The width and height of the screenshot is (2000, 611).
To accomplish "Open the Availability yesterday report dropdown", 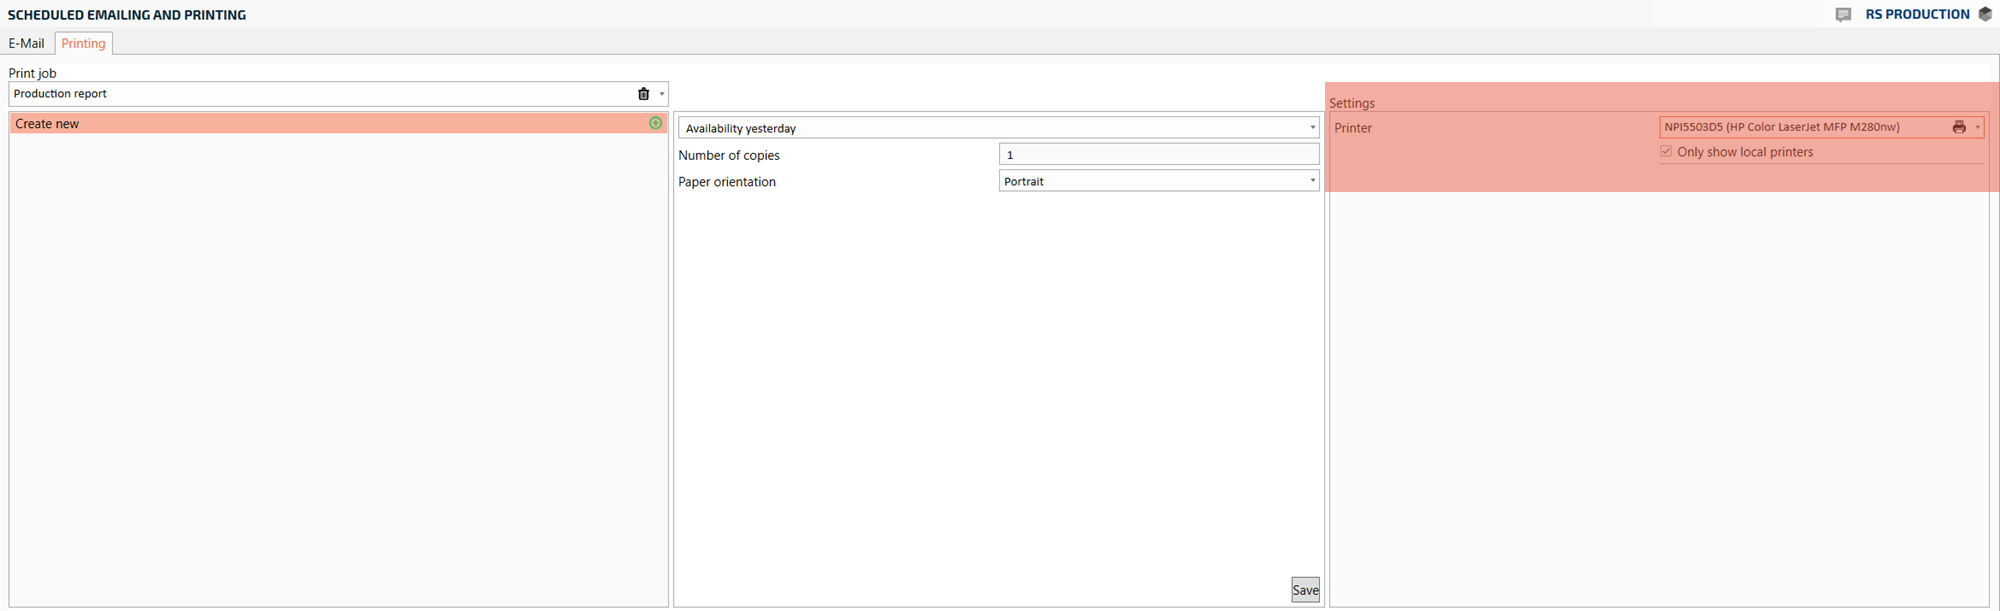I will click(1312, 128).
